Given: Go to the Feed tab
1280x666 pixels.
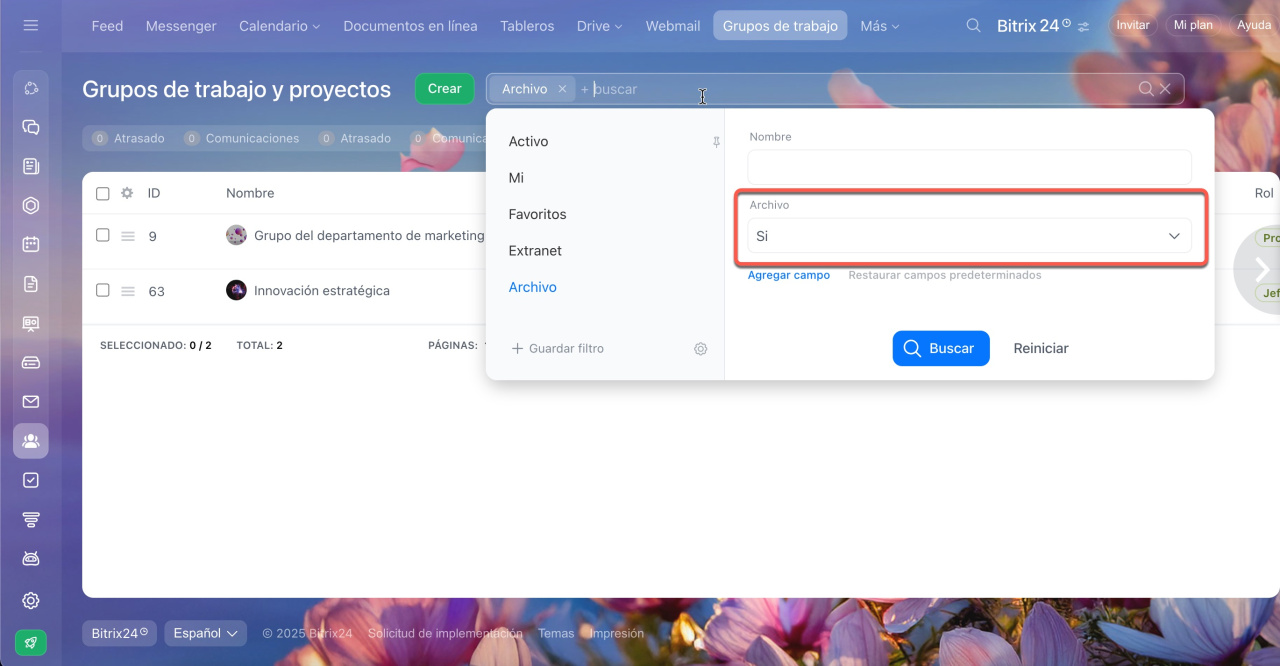Looking at the screenshot, I should tap(107, 26).
